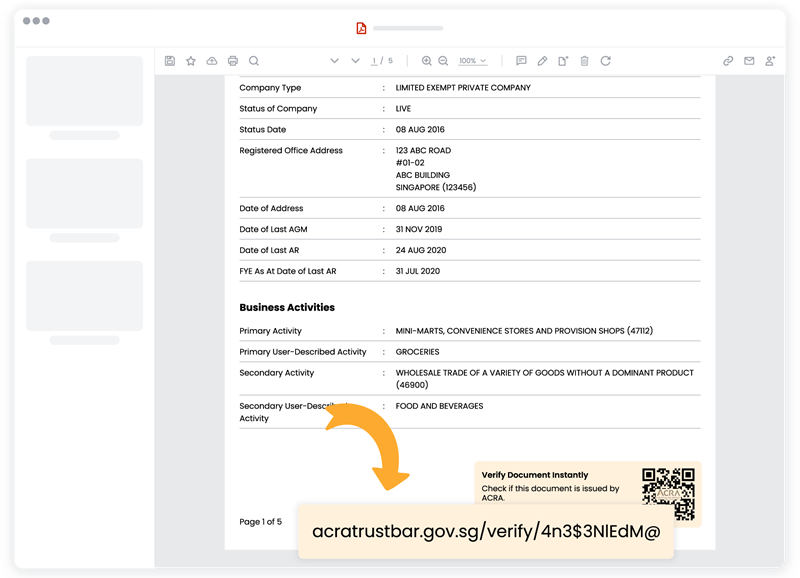800x578 pixels.
Task: Add a new page with the page icon
Action: (562, 60)
